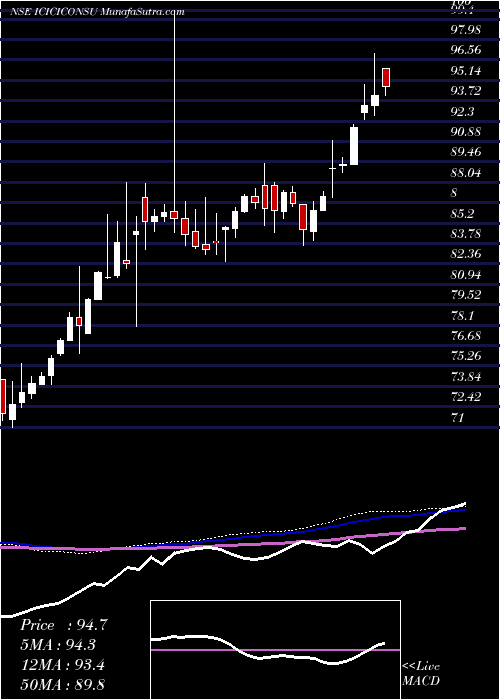Click the 73.84 price axis label
This screenshot has width=500, height=700.
point(466,377)
